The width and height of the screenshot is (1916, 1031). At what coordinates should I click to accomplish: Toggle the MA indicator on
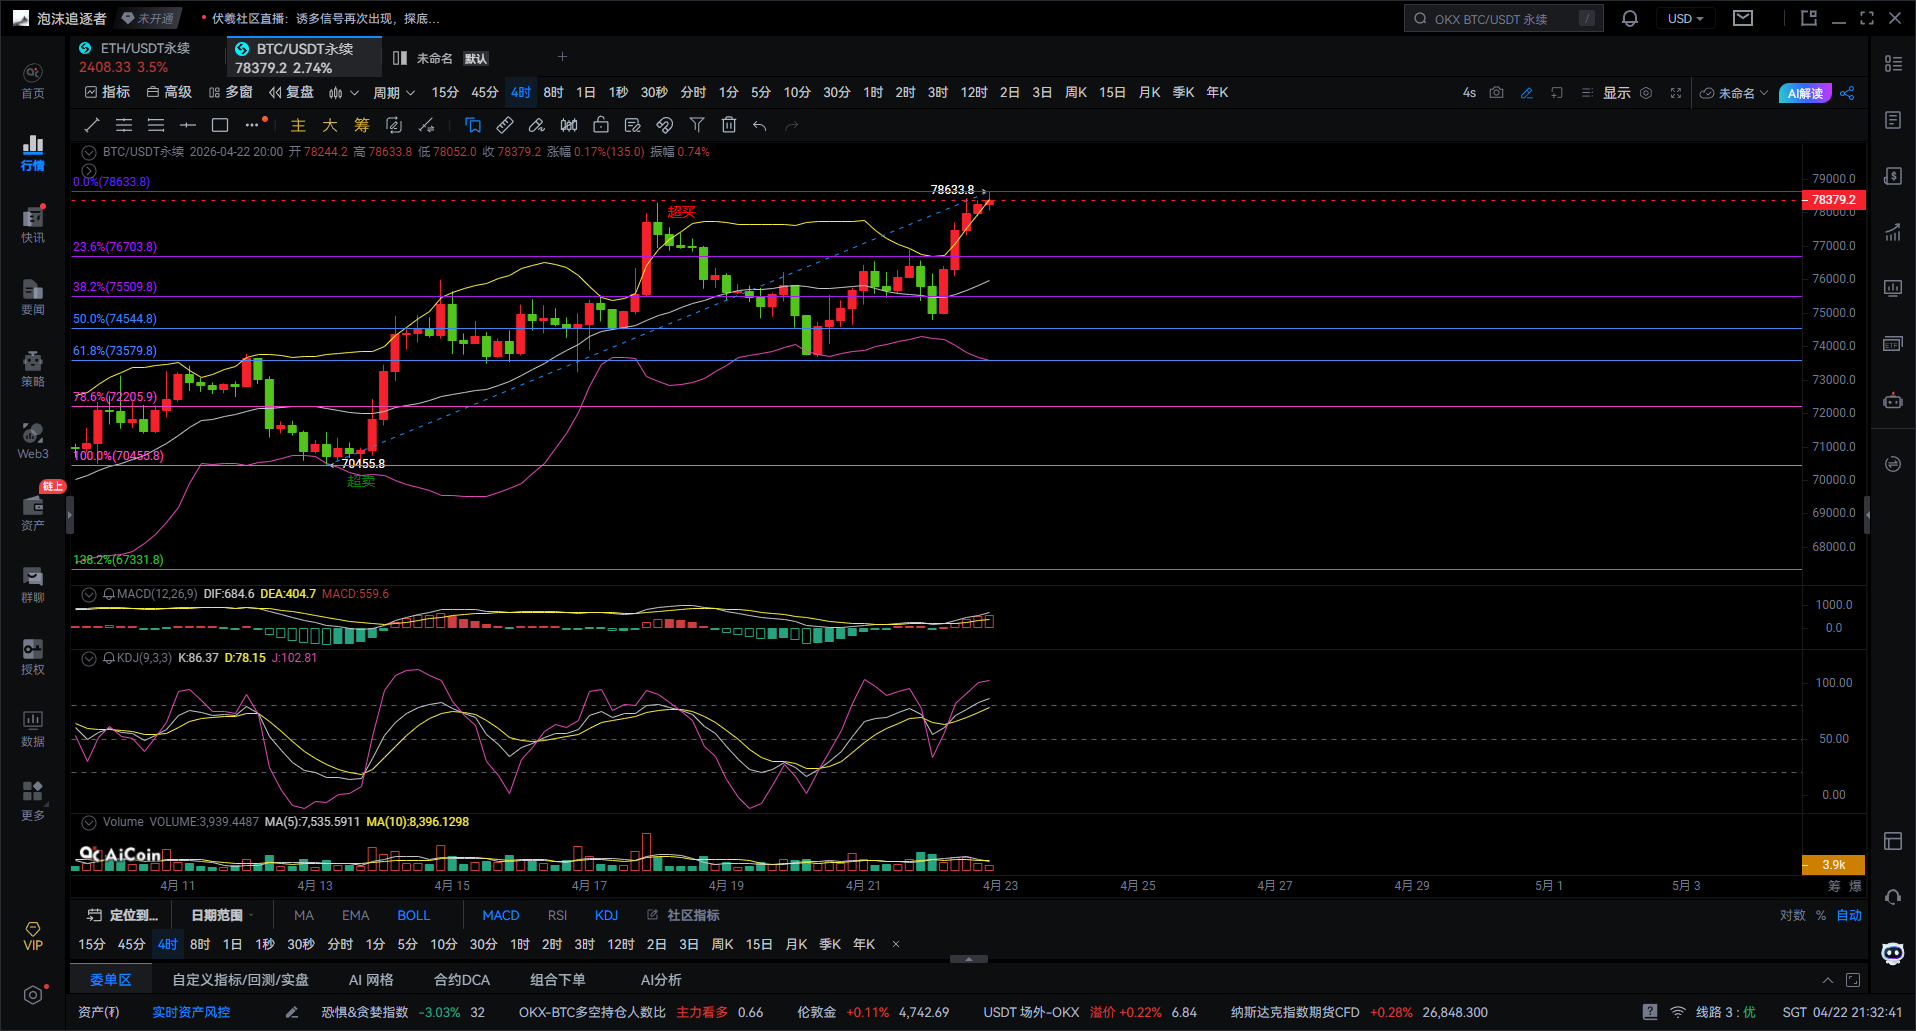point(303,915)
